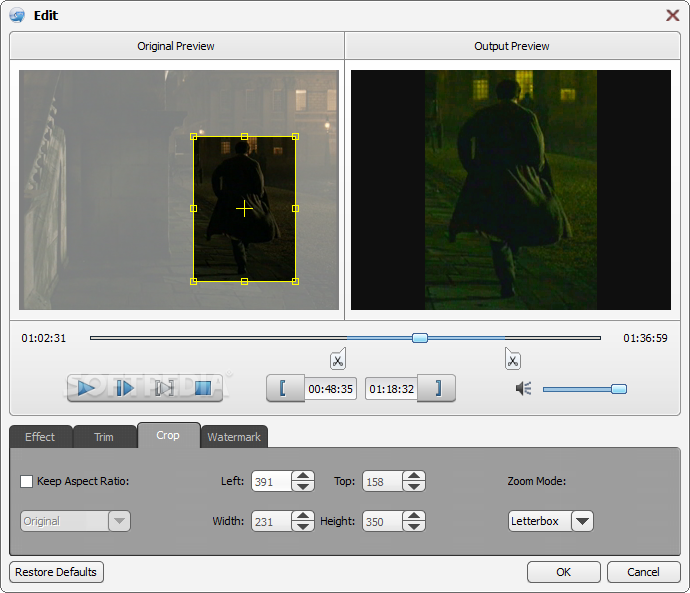Click the volume slider handle

pyautogui.click(x=619, y=389)
